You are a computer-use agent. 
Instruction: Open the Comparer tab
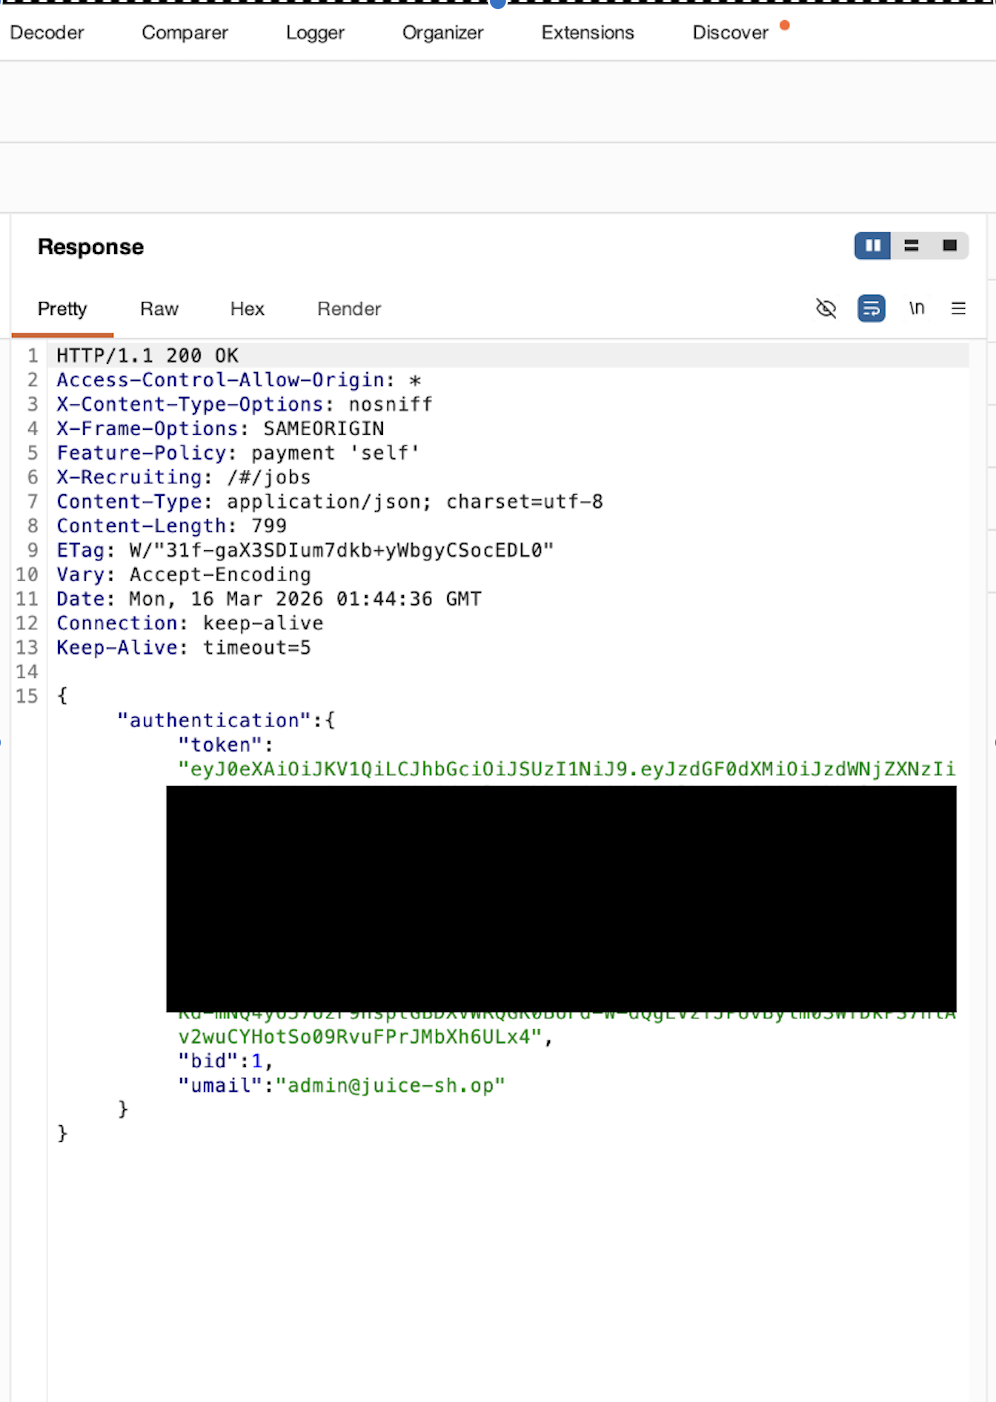point(185,32)
